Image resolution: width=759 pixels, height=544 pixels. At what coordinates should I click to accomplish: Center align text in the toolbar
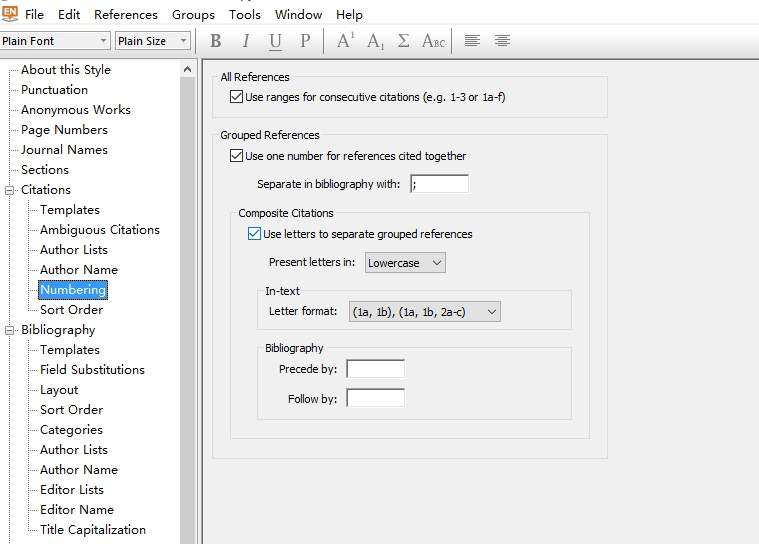point(502,41)
